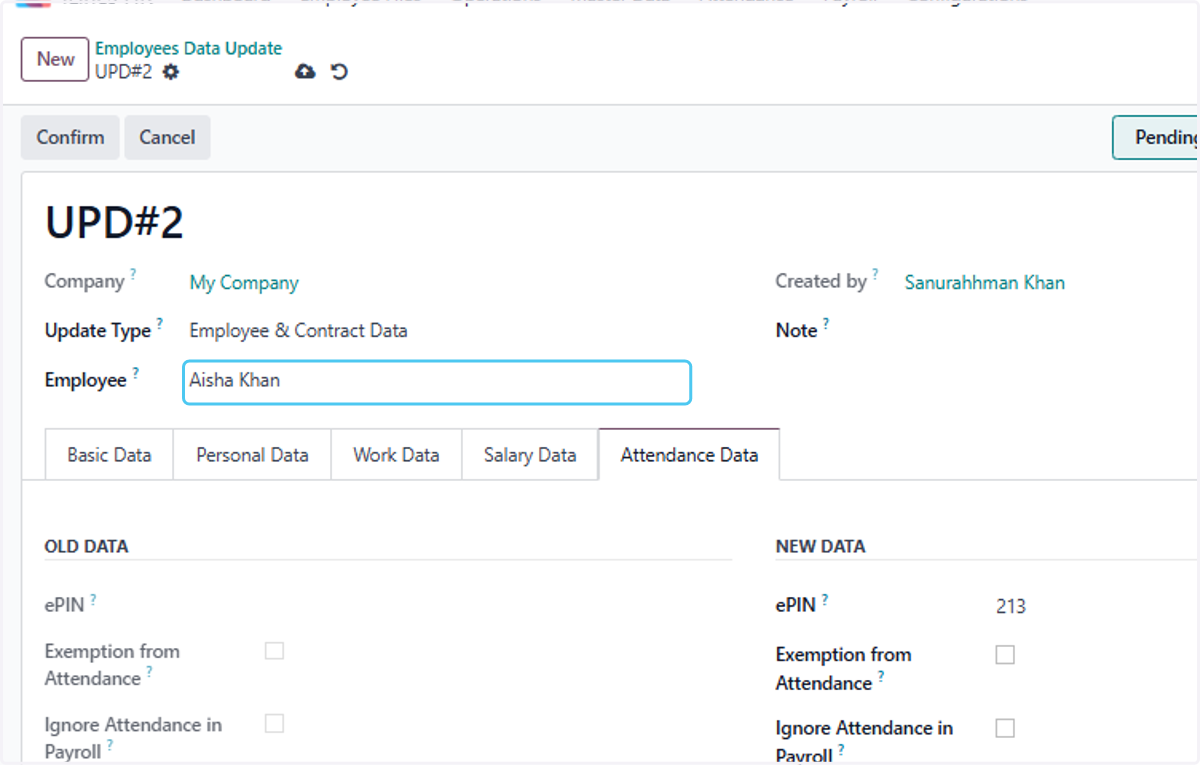Image resolution: width=1200 pixels, height=765 pixels.
Task: Toggle old data Exemption from Attendance checkbox
Action: [274, 651]
